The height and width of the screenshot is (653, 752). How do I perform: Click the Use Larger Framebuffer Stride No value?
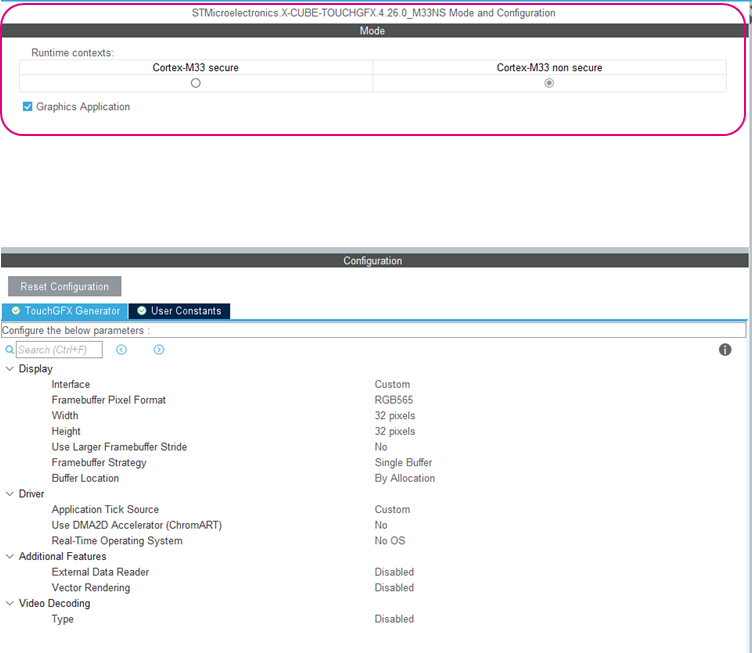coord(381,447)
